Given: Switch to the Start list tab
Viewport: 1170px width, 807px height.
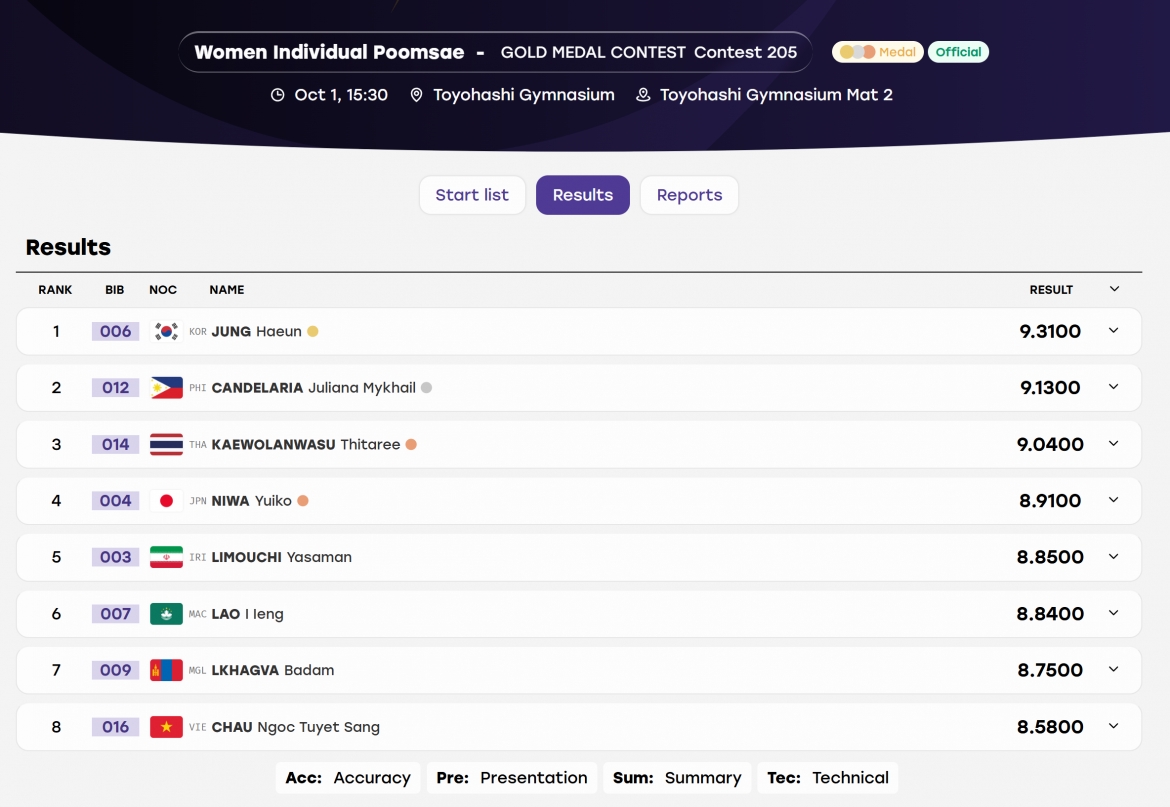Looking at the screenshot, I should point(472,195).
